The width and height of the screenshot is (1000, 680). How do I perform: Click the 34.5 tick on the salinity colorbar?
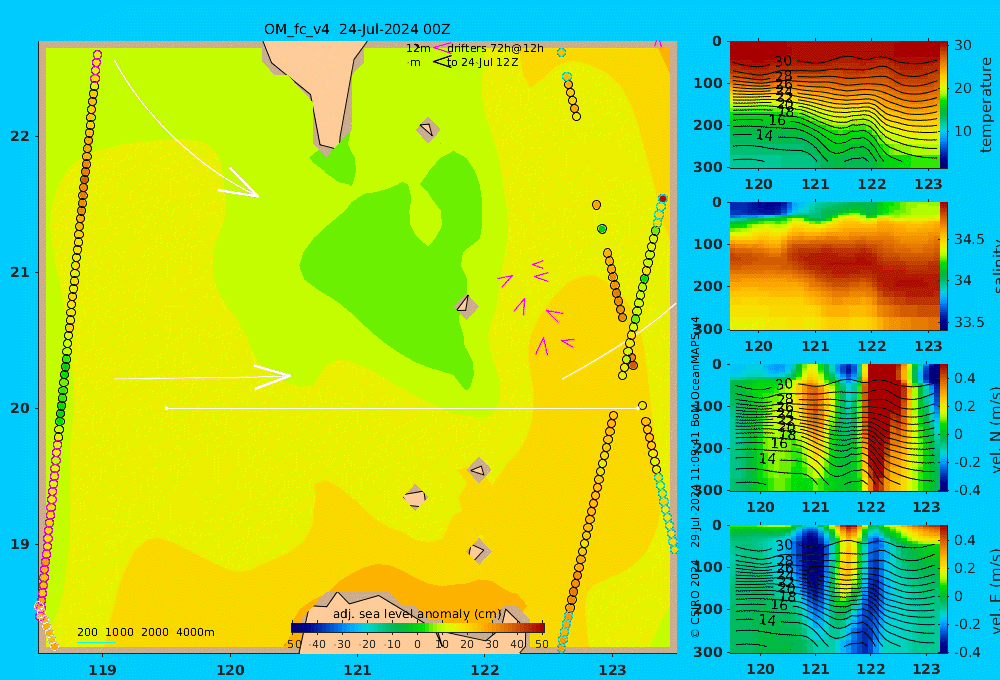click(969, 239)
